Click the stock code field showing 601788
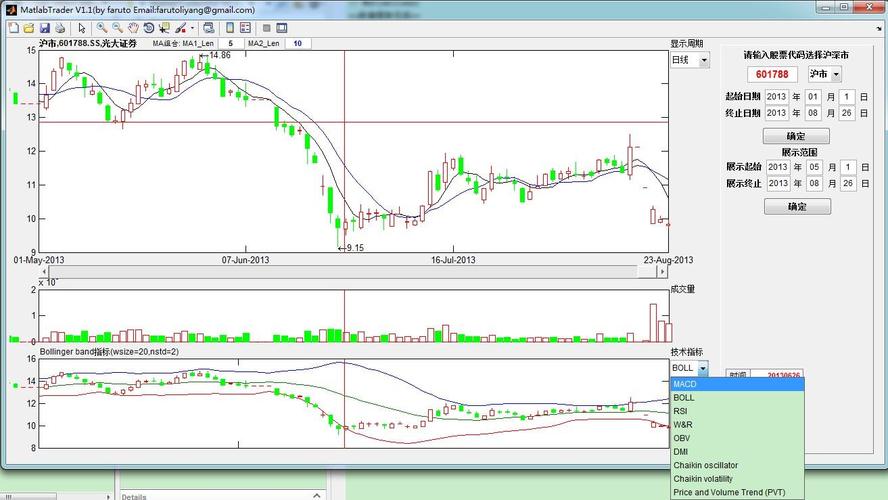Image resolution: width=888 pixels, height=500 pixels. (x=771, y=74)
